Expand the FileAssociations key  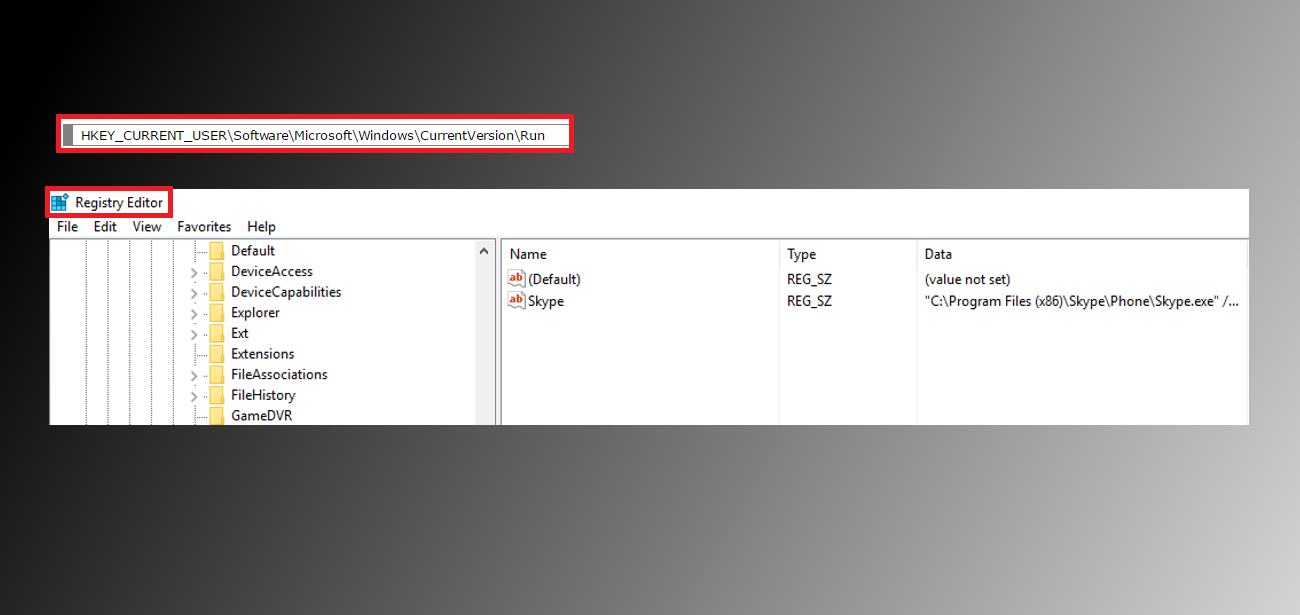click(x=194, y=375)
